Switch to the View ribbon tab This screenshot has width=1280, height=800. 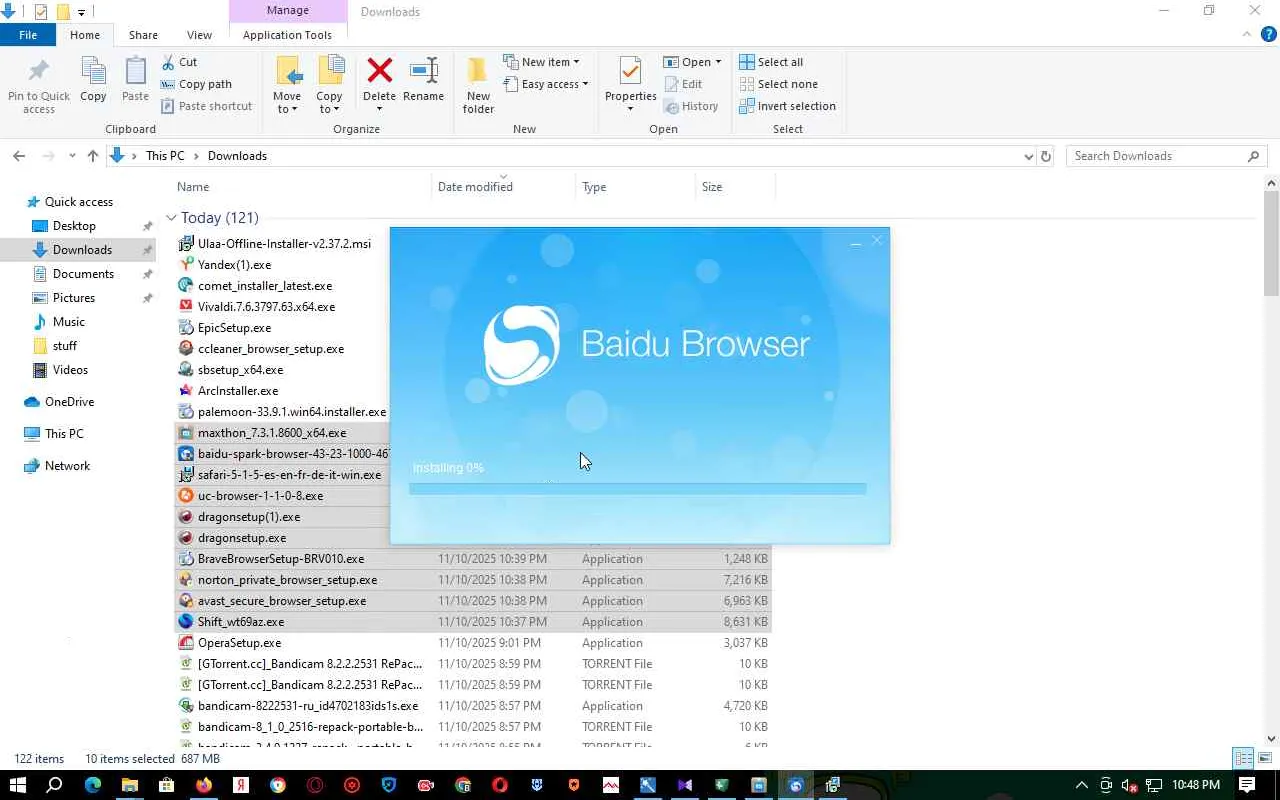click(x=199, y=35)
